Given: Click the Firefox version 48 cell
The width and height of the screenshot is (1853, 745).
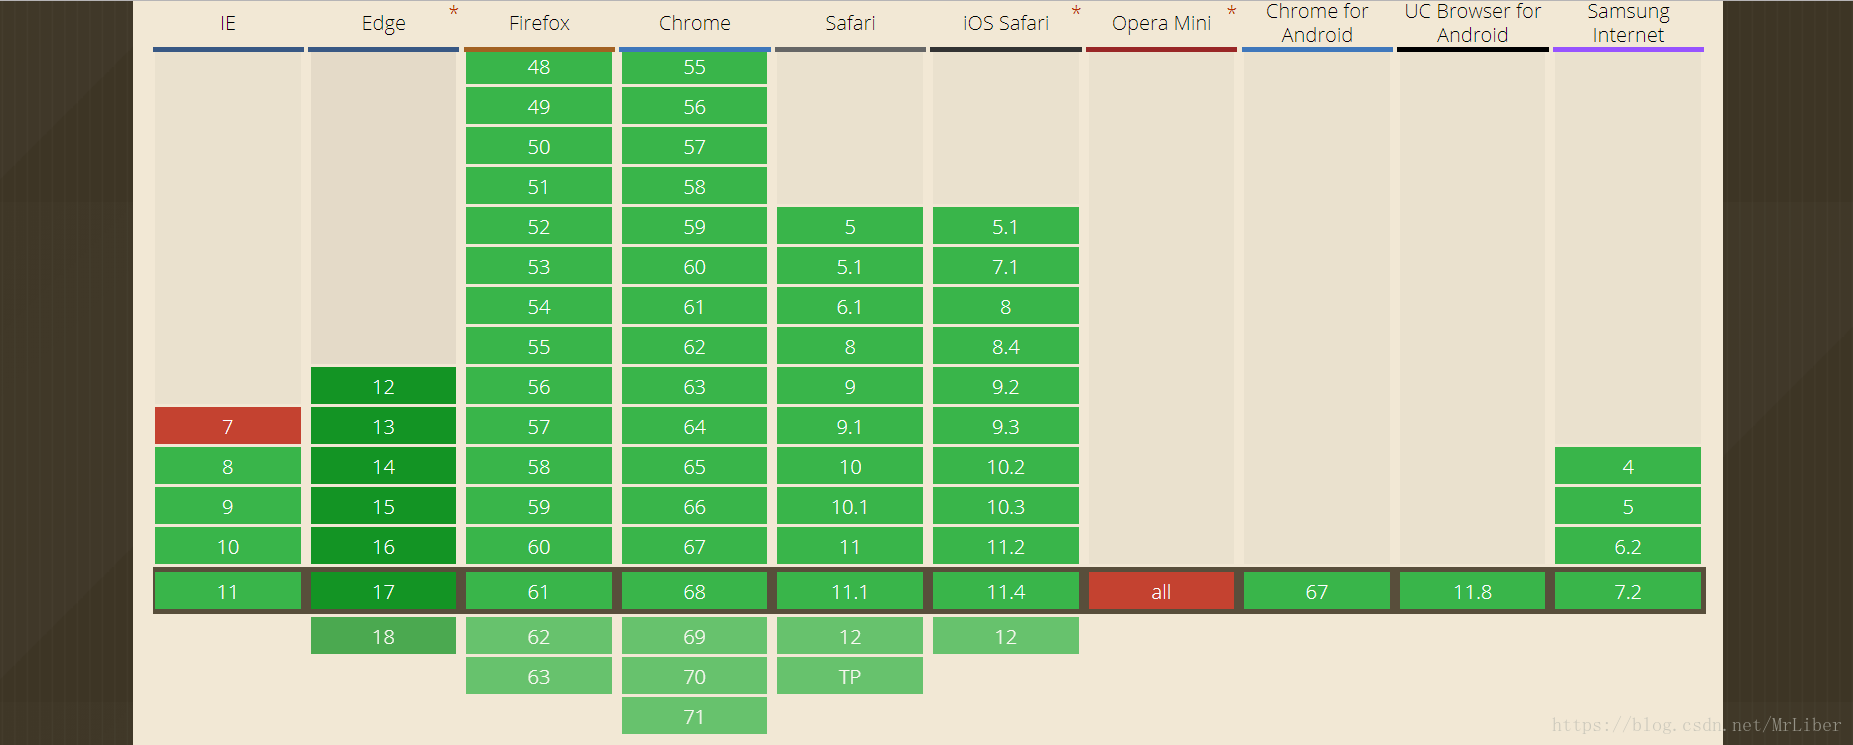Looking at the screenshot, I should point(539,66).
